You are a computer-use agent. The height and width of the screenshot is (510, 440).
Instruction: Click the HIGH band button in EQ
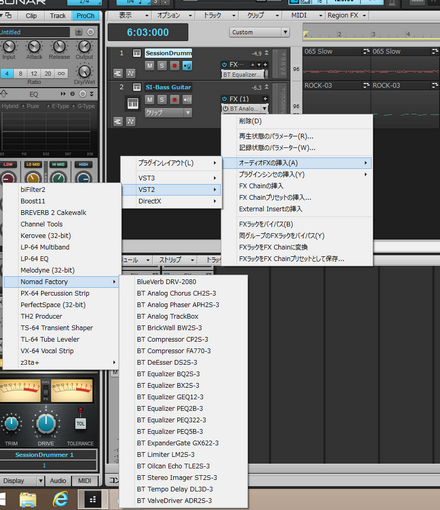point(84,164)
